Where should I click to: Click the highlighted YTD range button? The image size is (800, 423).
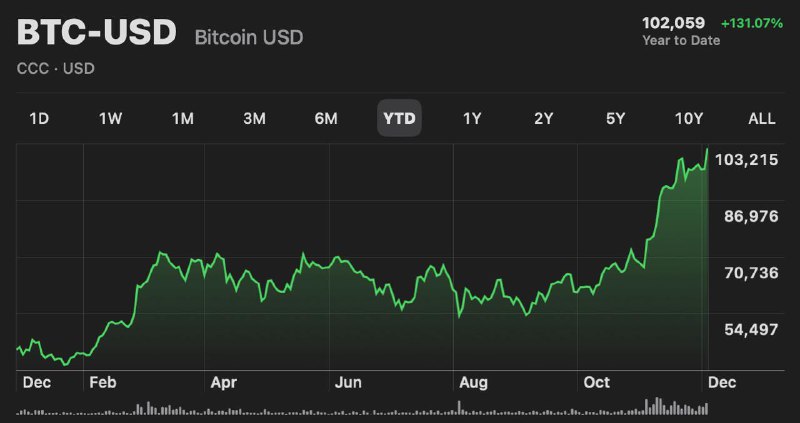tap(400, 118)
